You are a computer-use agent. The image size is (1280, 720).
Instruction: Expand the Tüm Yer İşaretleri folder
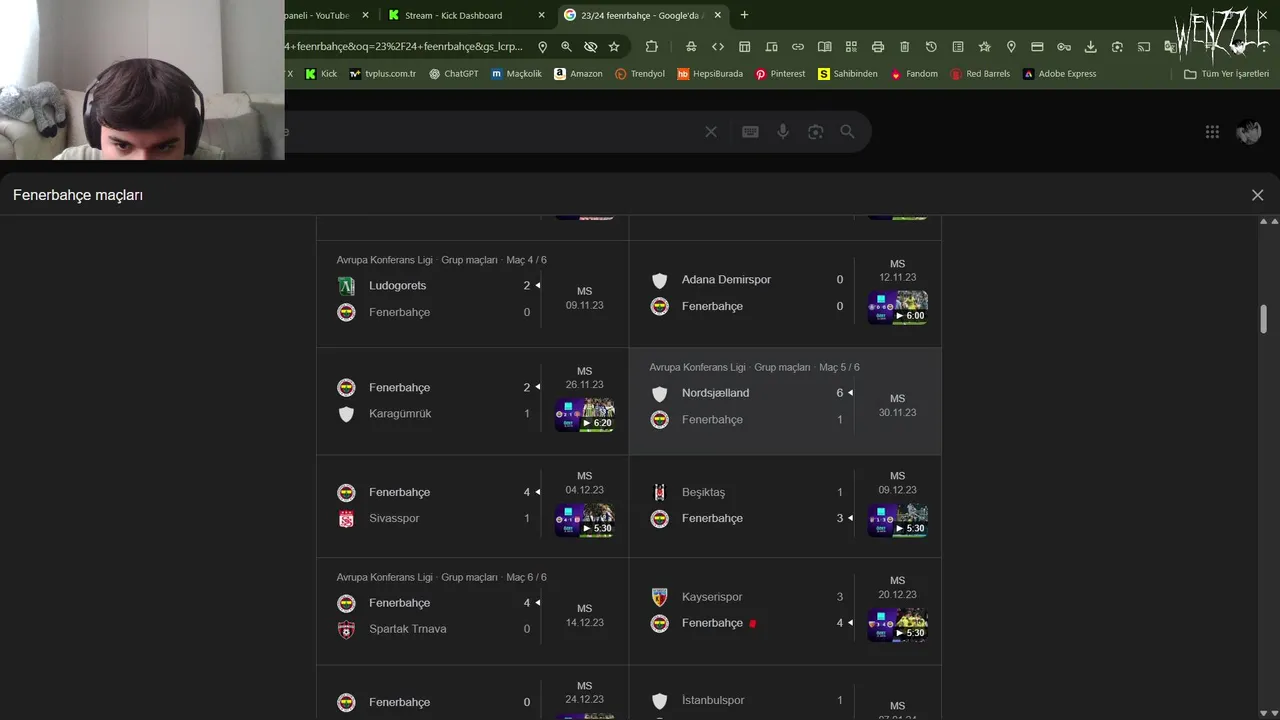tap(1226, 74)
